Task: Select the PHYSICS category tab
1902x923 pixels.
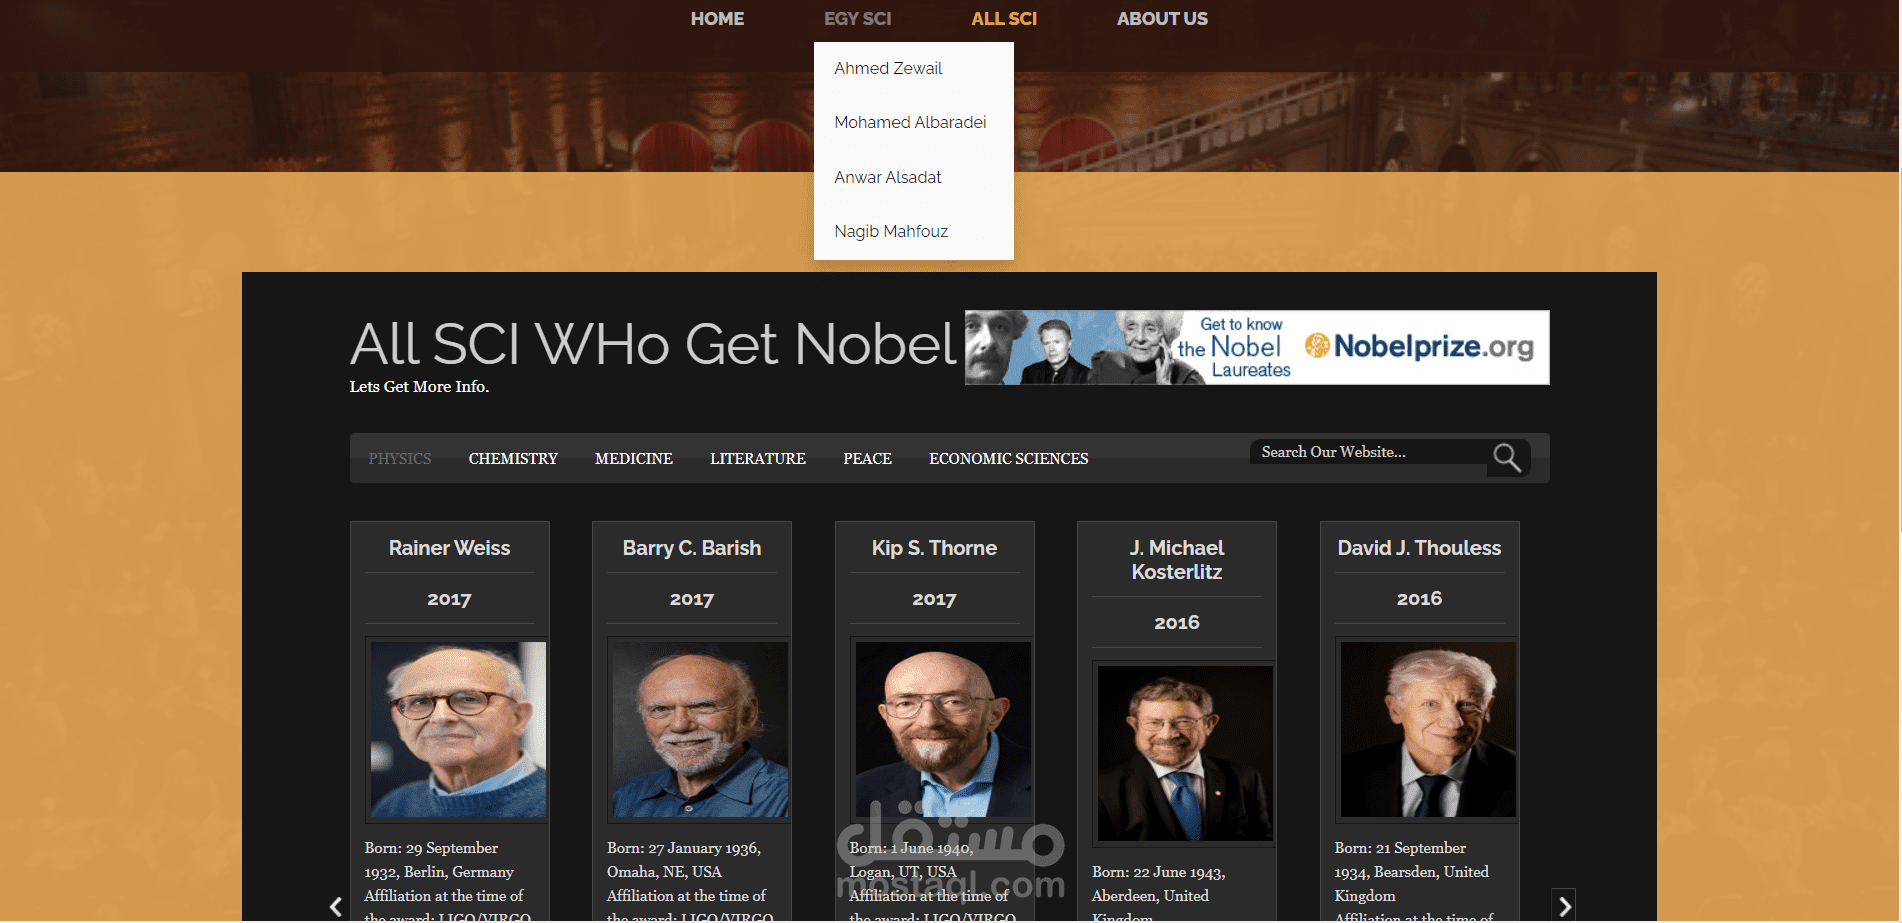Action: 400,459
